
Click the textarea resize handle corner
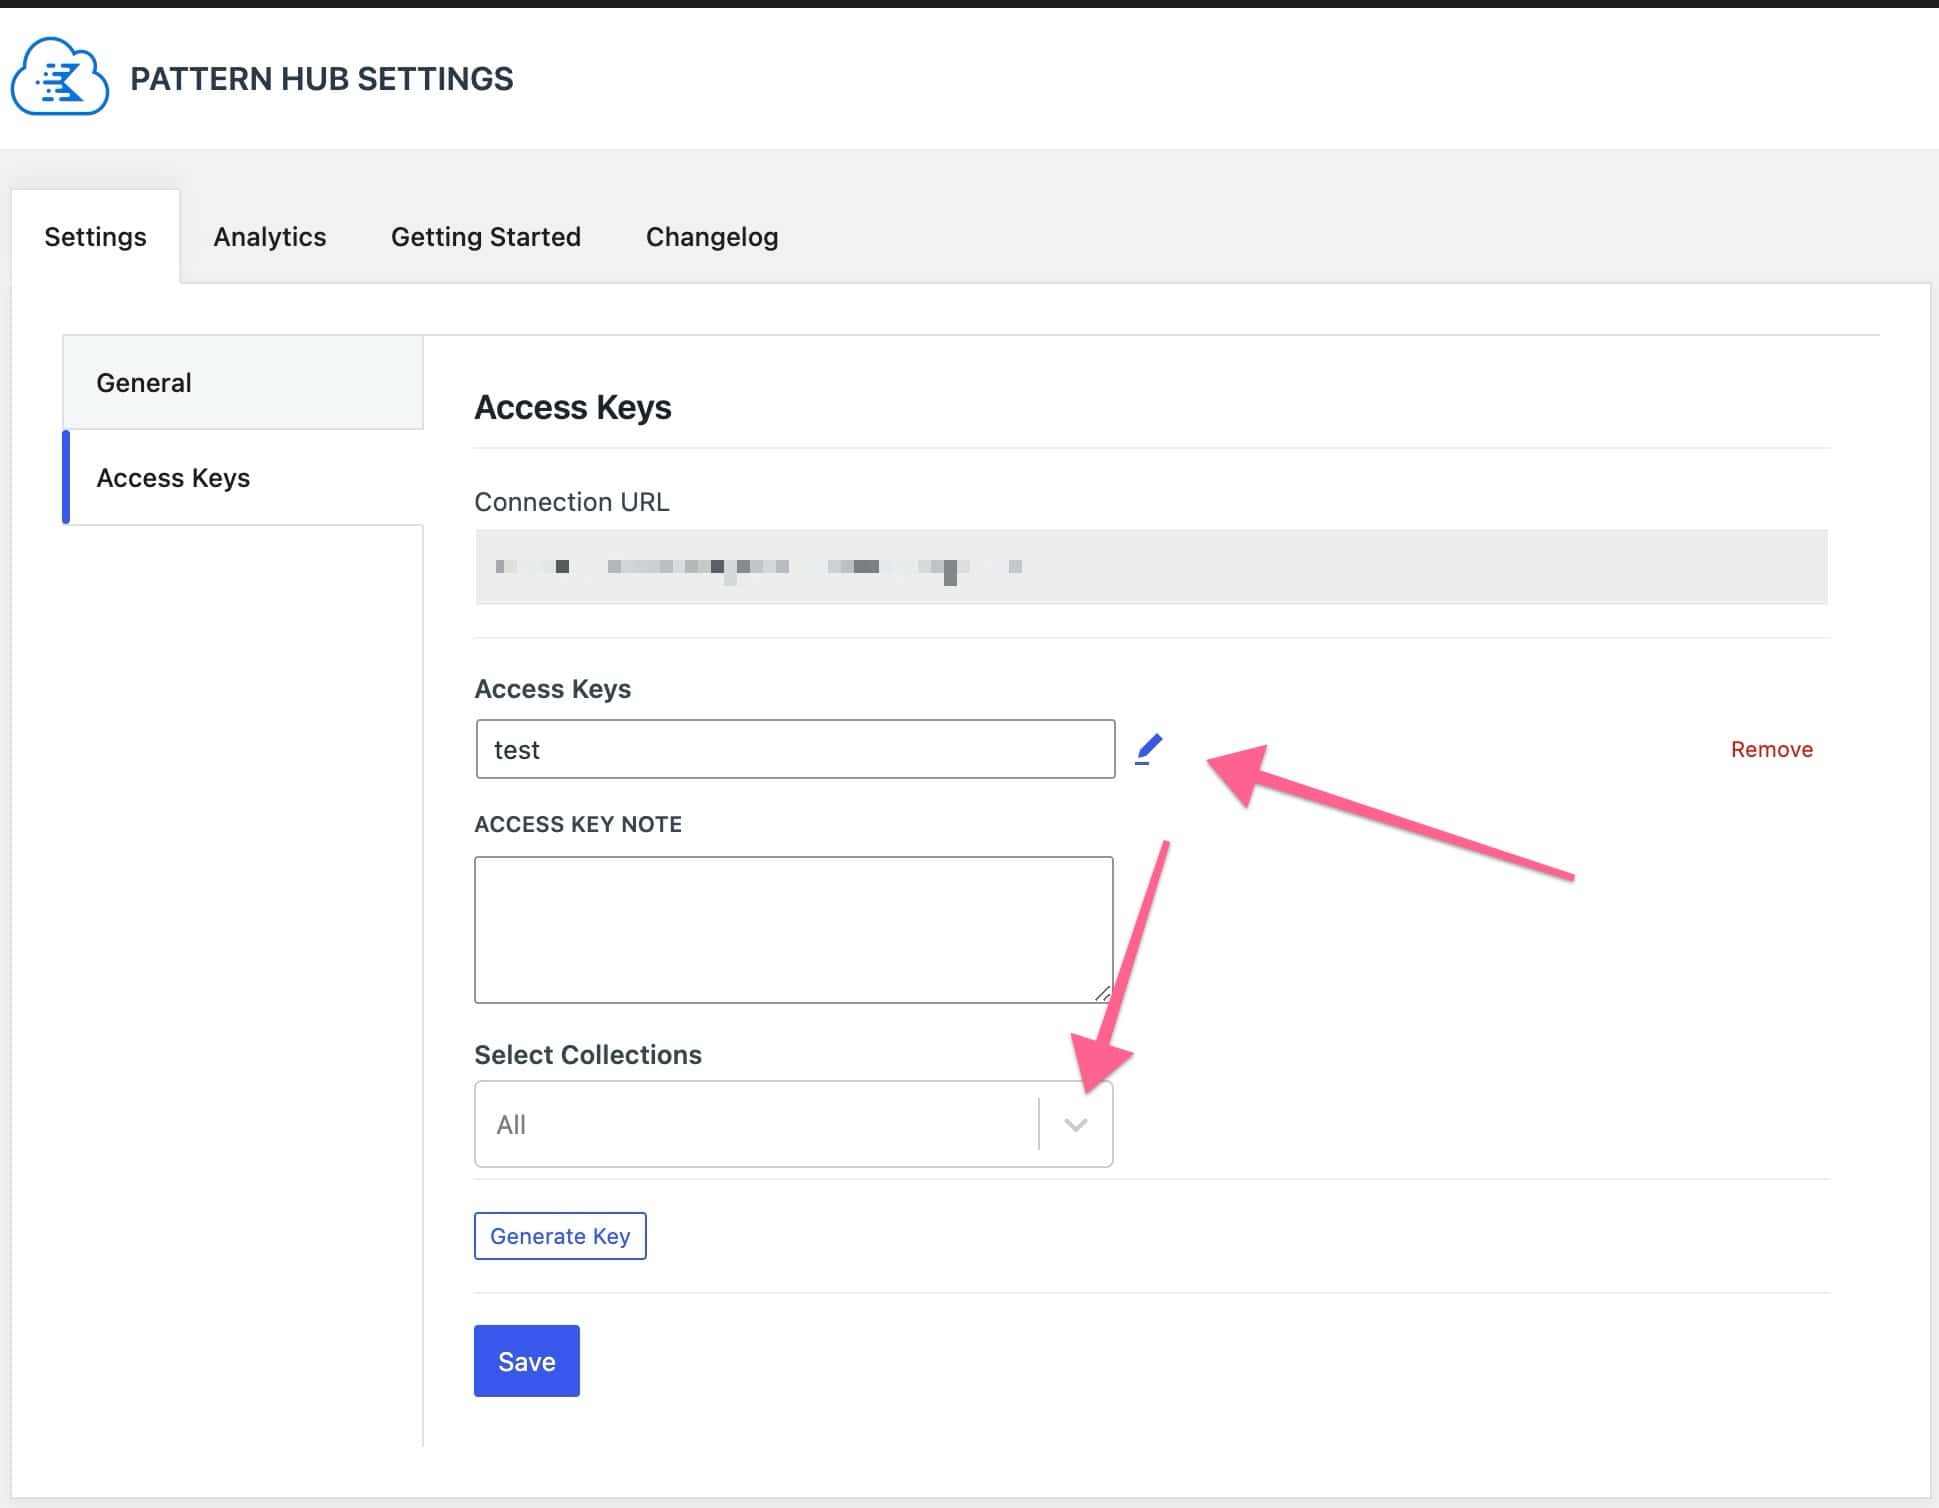(1102, 992)
